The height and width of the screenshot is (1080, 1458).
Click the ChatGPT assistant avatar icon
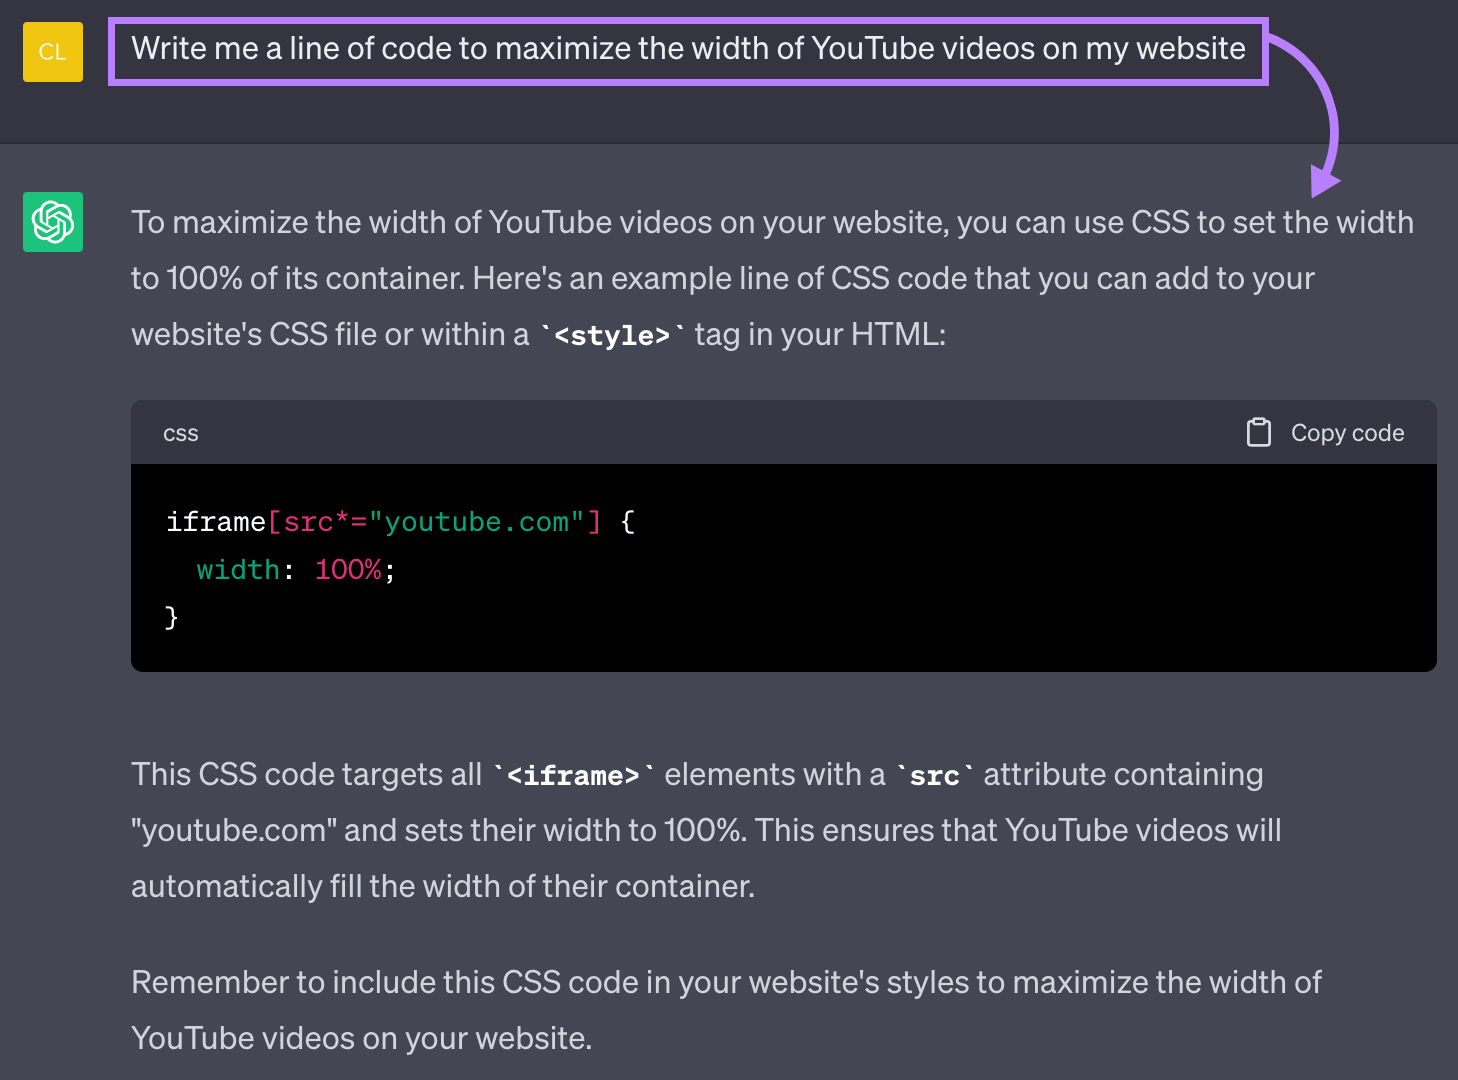pyautogui.click(x=52, y=222)
